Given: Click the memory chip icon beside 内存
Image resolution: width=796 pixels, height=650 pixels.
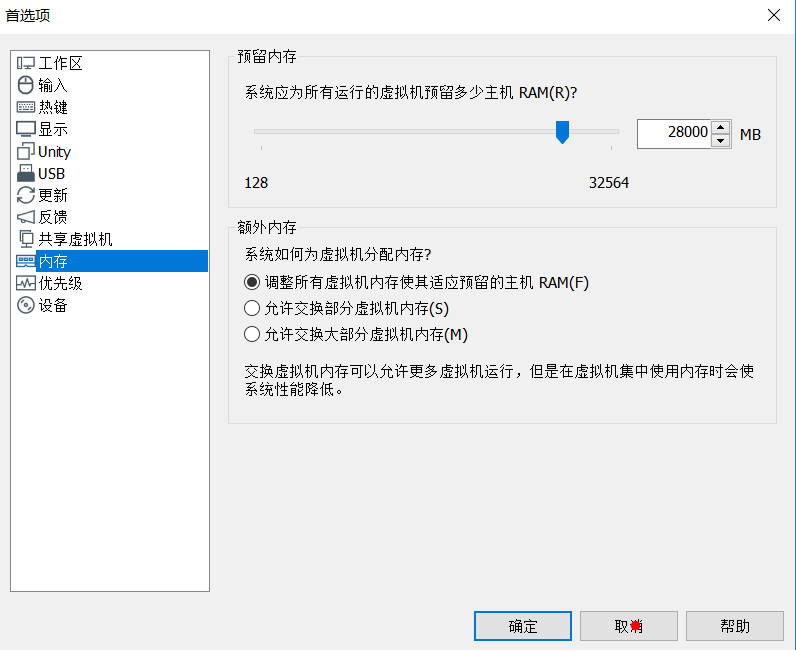Looking at the screenshot, I should [25, 261].
